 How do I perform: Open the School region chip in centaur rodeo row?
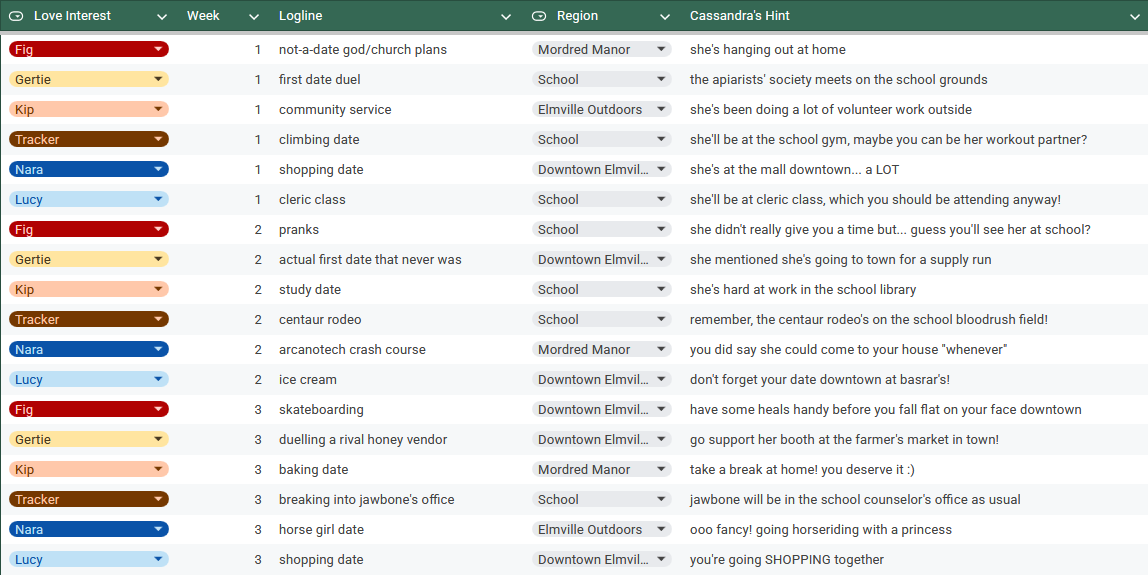(601, 319)
